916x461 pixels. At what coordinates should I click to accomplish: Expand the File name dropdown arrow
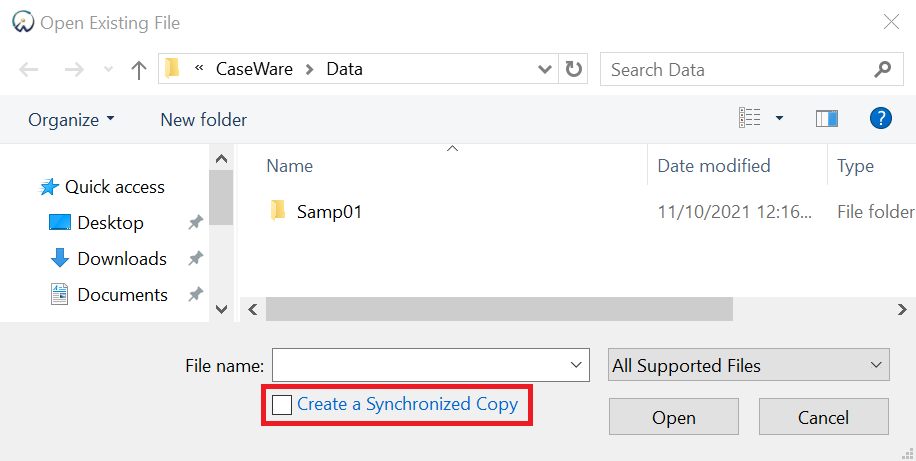click(x=576, y=365)
